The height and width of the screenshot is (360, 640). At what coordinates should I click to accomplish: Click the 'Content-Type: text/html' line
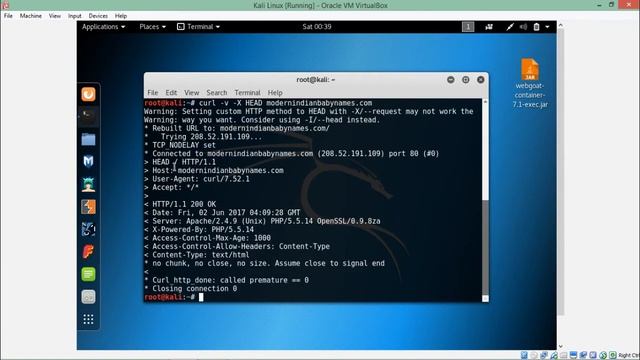point(196,255)
